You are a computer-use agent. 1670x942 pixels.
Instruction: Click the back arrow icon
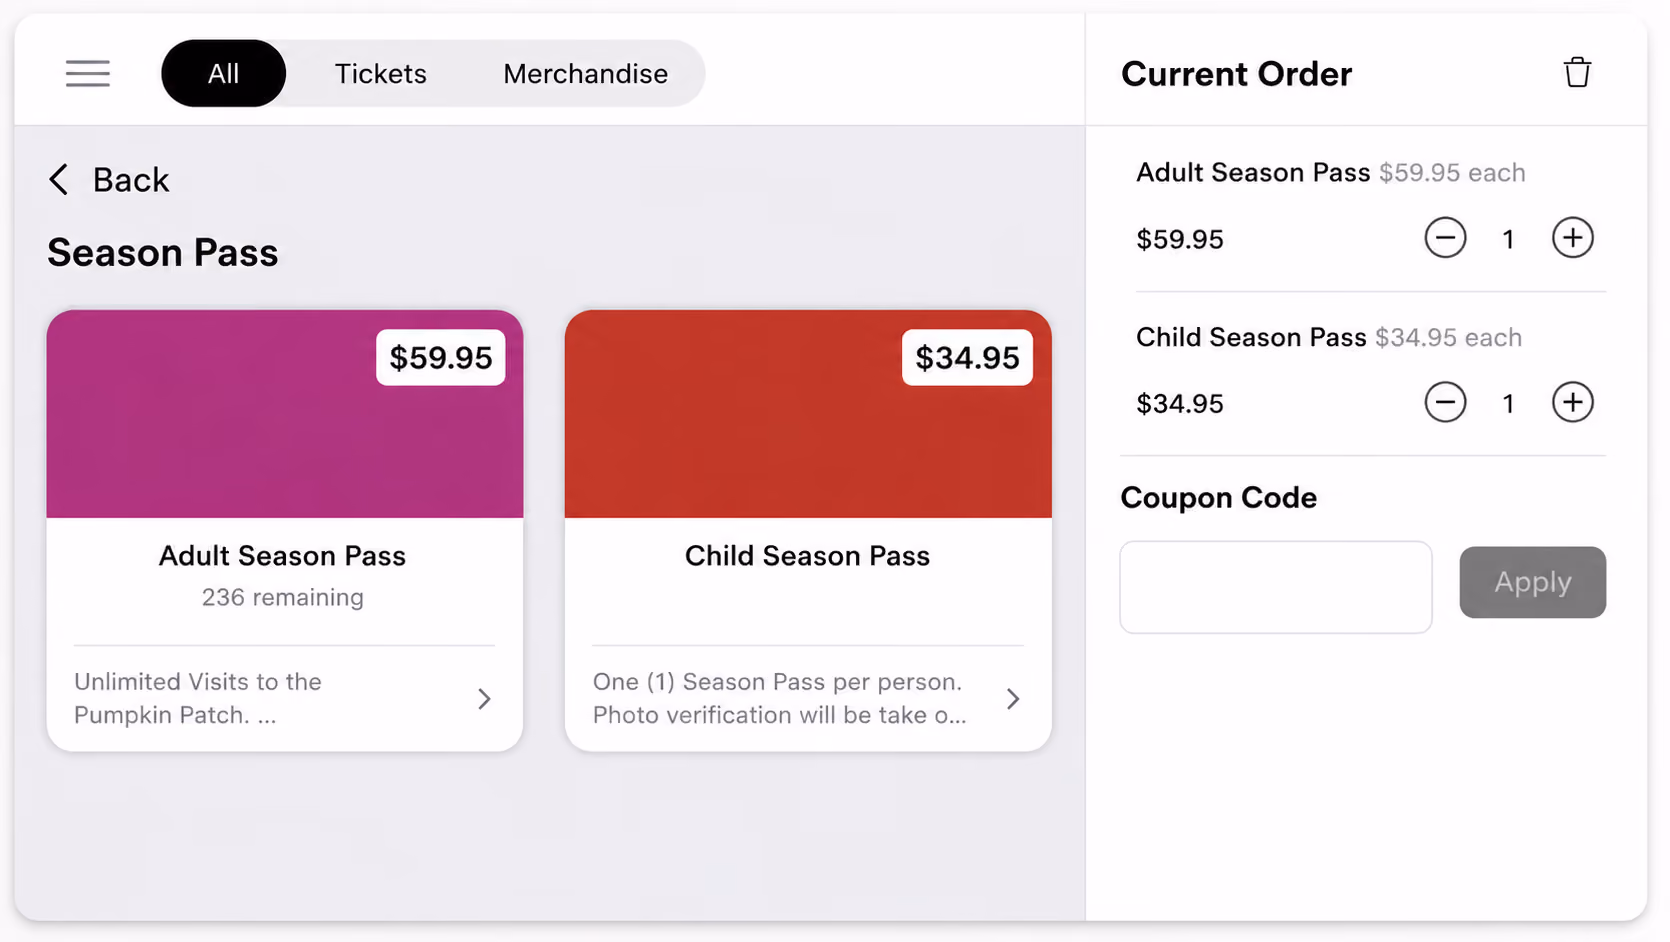tap(59, 180)
